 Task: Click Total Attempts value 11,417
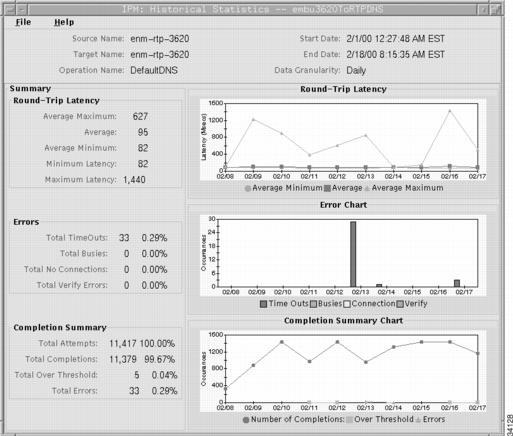coord(123,344)
